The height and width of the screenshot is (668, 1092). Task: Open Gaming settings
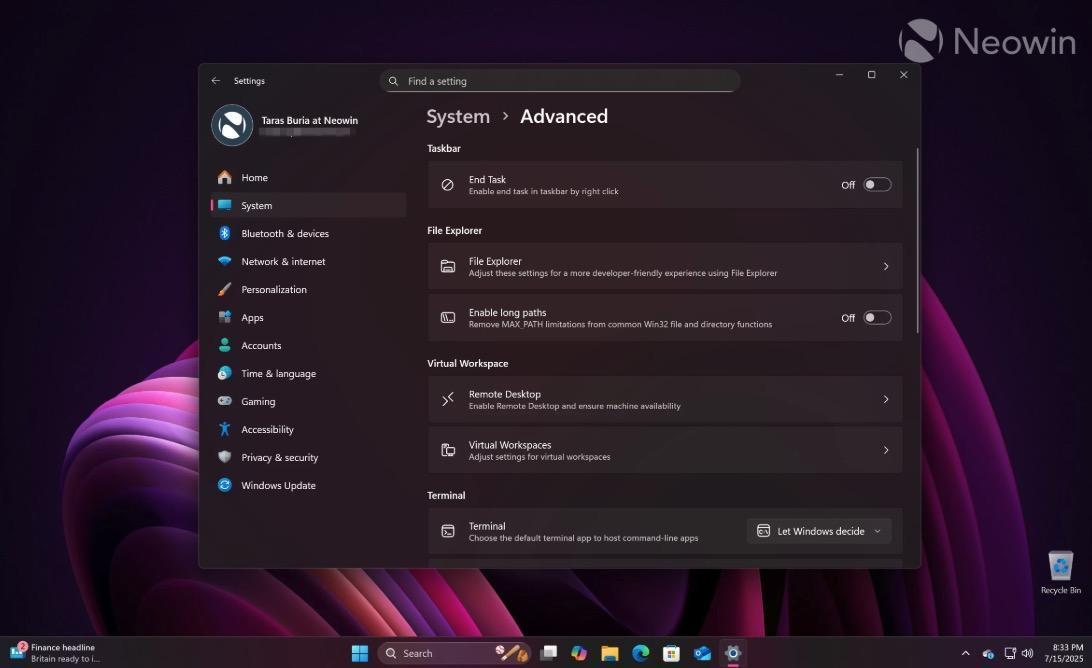click(x=258, y=401)
